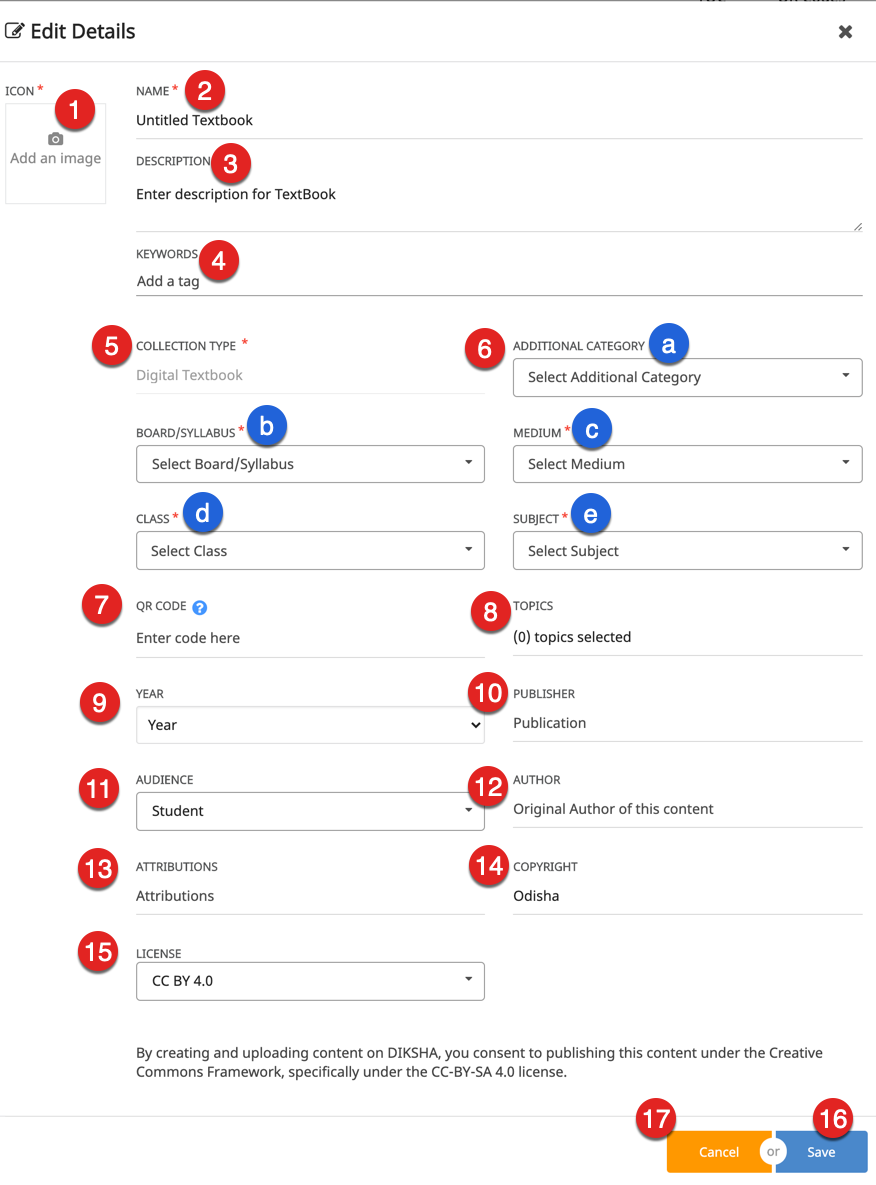This screenshot has width=876, height=1185.
Task: Open the Year selection dropdown
Action: pyautogui.click(x=310, y=725)
